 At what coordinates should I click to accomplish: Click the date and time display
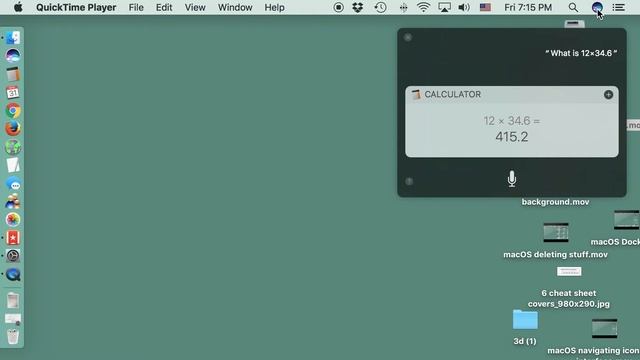pos(528,7)
